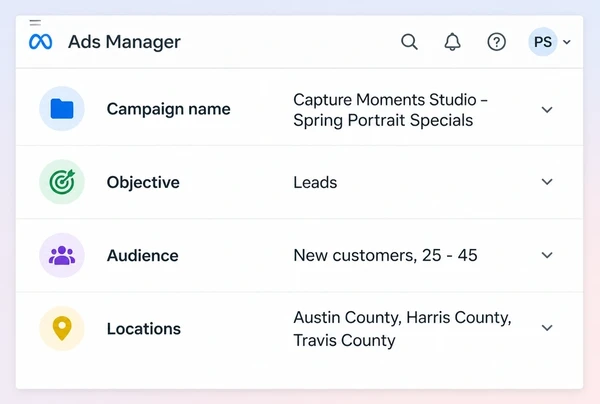
Task: Expand the Audience row chevron
Action: pos(547,255)
